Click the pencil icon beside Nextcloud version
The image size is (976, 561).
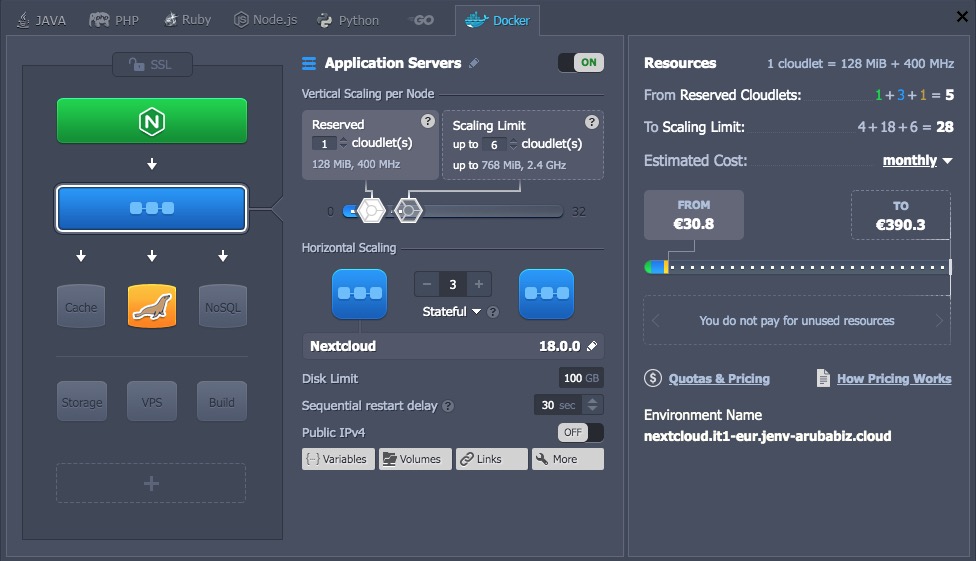pyautogui.click(x=592, y=346)
